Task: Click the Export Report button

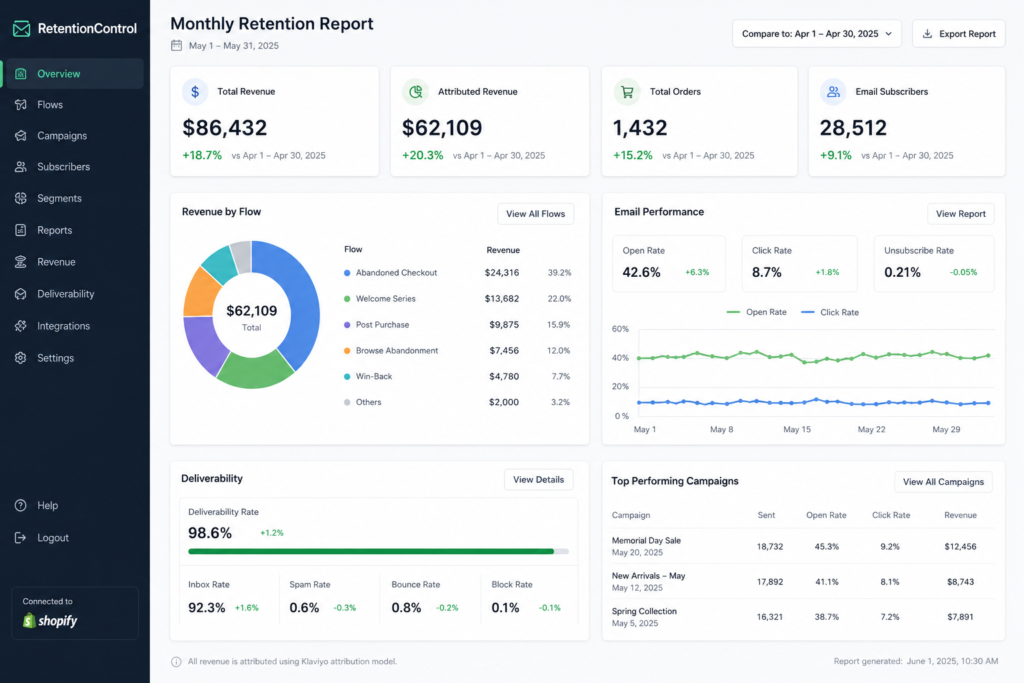Action: [959, 33]
